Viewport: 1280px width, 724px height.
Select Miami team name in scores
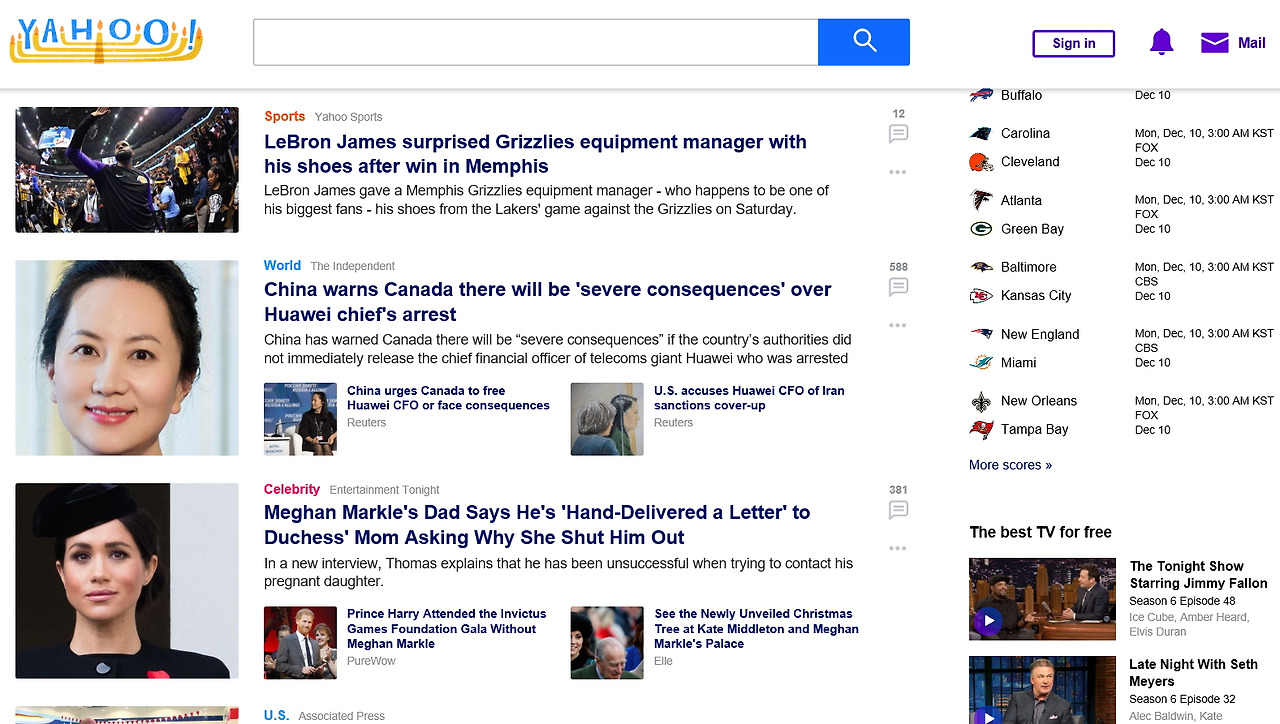point(1018,363)
